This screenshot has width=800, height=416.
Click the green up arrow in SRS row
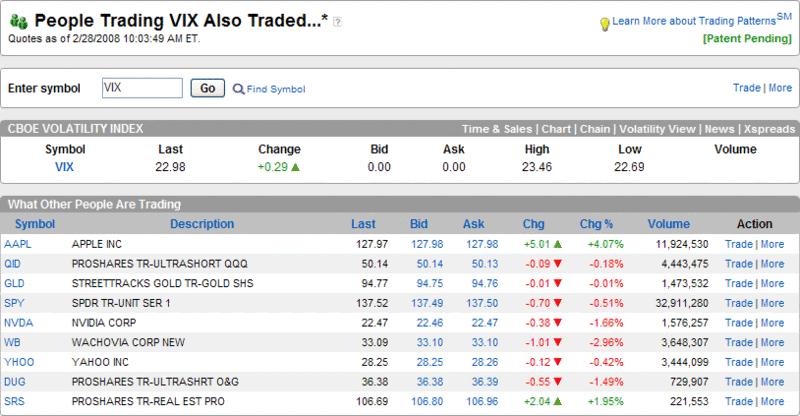(557, 401)
